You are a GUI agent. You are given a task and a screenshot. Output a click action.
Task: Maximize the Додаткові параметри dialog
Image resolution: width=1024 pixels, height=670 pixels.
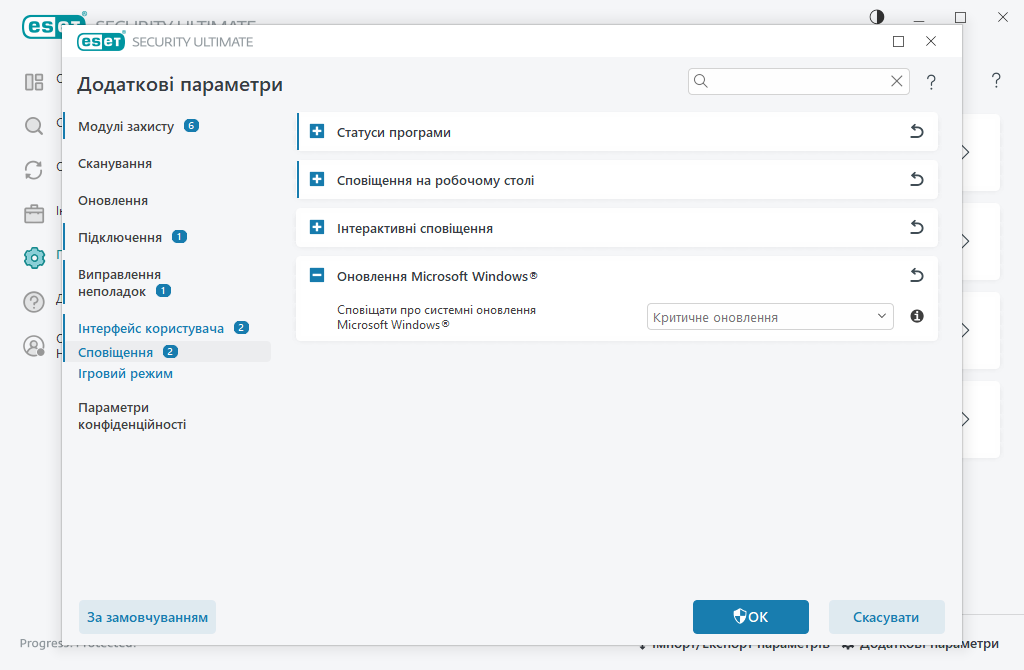899,42
